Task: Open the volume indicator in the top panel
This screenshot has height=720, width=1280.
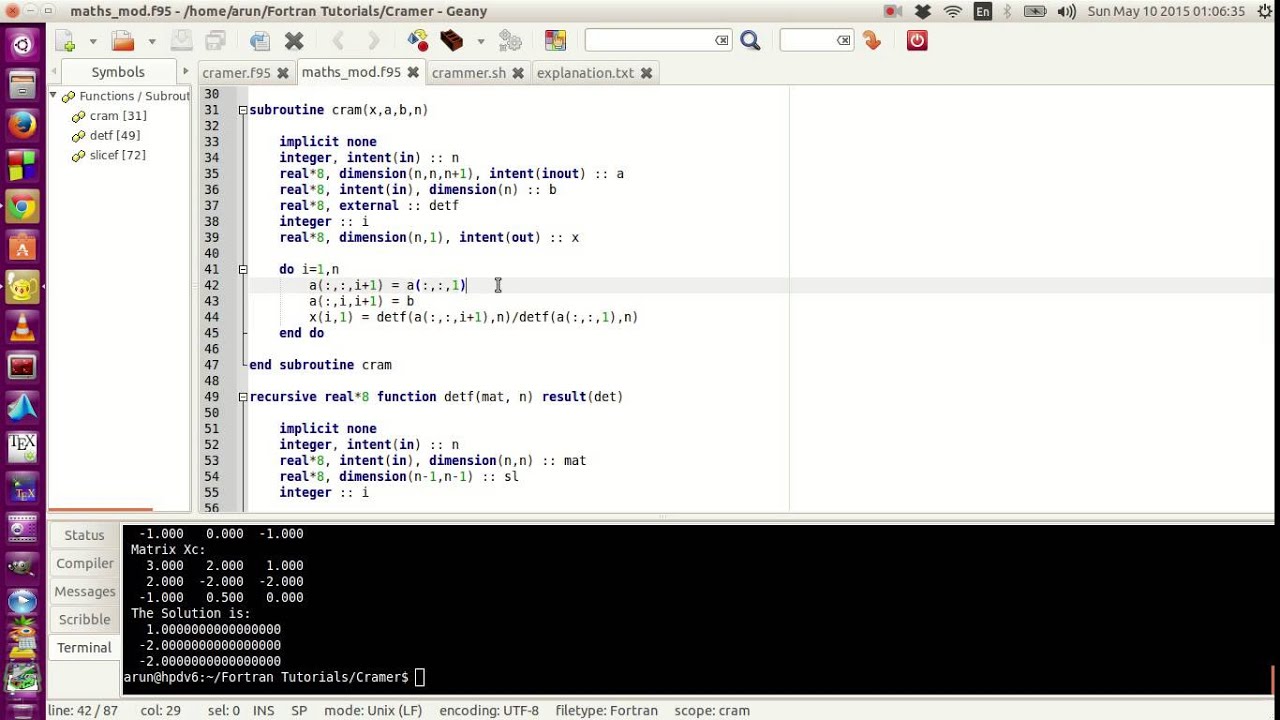Action: click(1066, 11)
